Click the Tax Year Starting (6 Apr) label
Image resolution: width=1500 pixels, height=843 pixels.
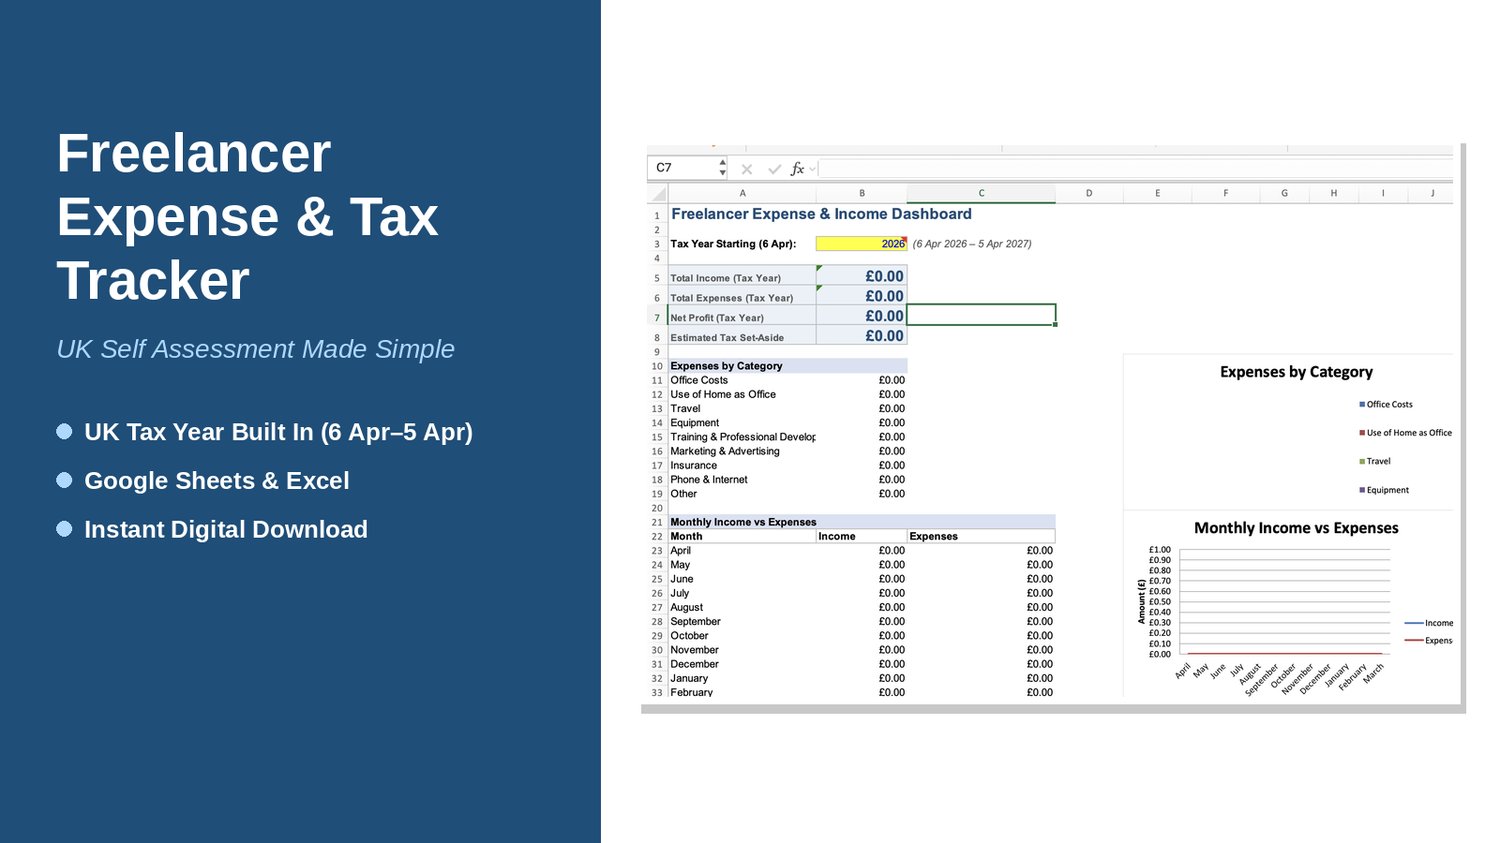(733, 244)
